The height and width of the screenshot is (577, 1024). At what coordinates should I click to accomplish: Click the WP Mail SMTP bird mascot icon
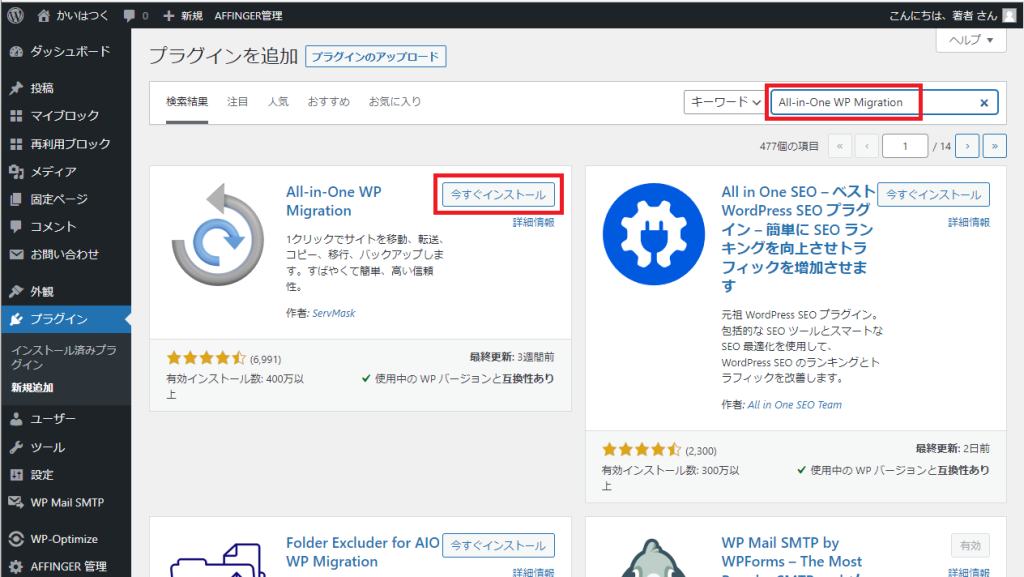(x=654, y=558)
